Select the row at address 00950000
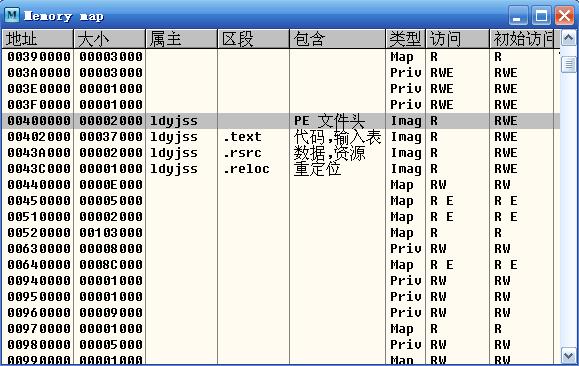579x366 pixels. click(x=281, y=297)
